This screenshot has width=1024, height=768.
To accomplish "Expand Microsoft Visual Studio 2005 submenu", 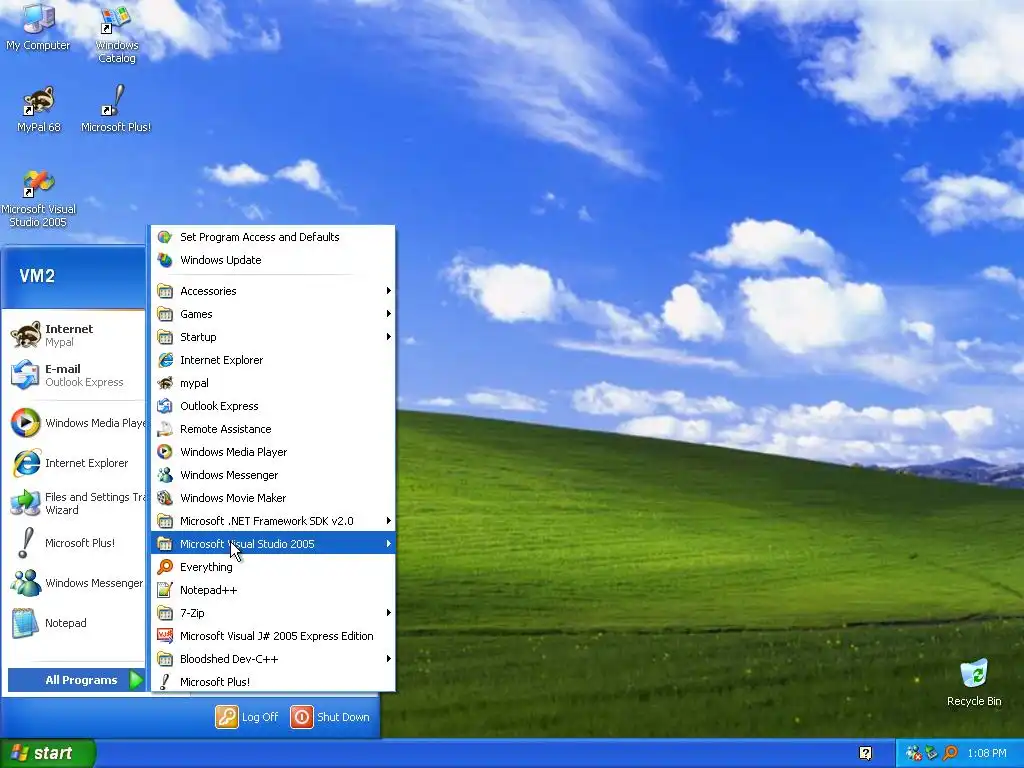I will click(273, 543).
